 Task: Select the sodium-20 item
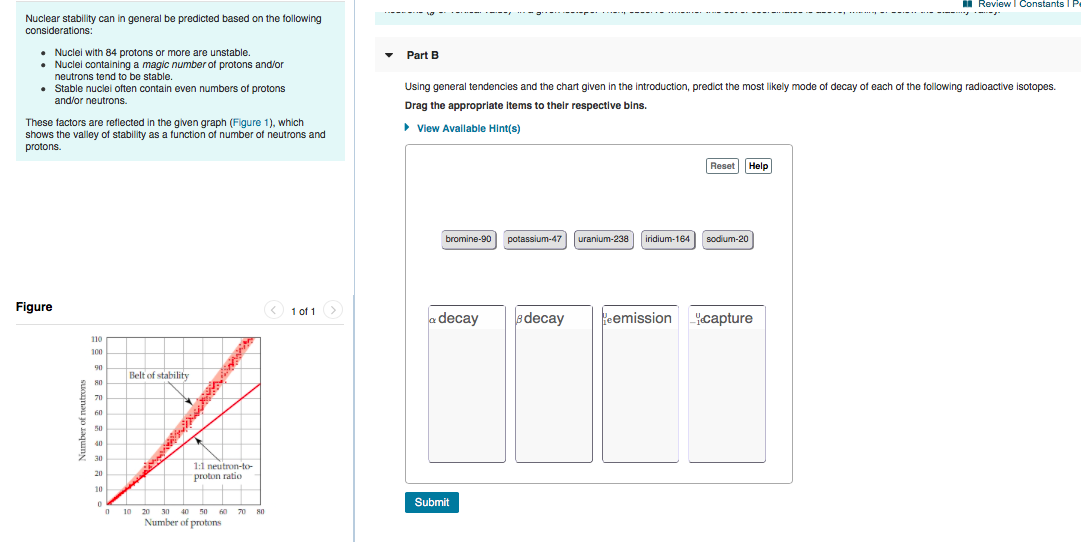[x=727, y=239]
